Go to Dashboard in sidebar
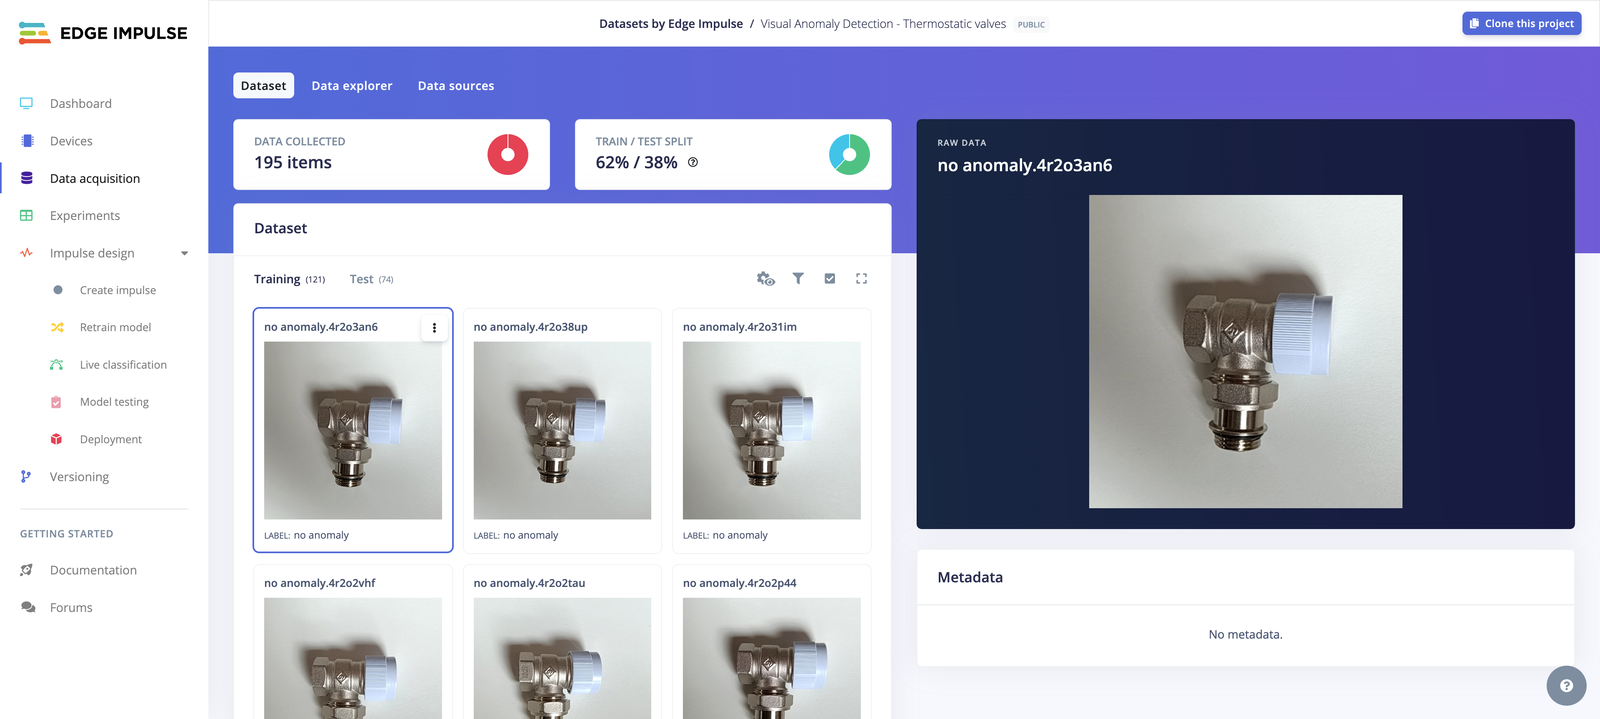 click(81, 103)
